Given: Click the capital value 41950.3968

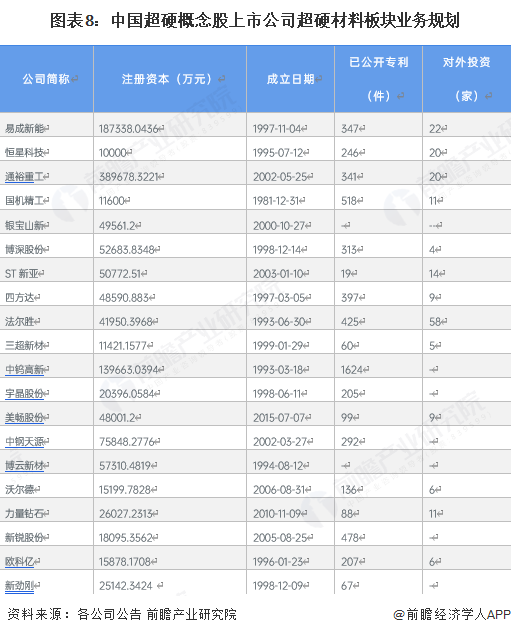Looking at the screenshot, I should [126, 322].
